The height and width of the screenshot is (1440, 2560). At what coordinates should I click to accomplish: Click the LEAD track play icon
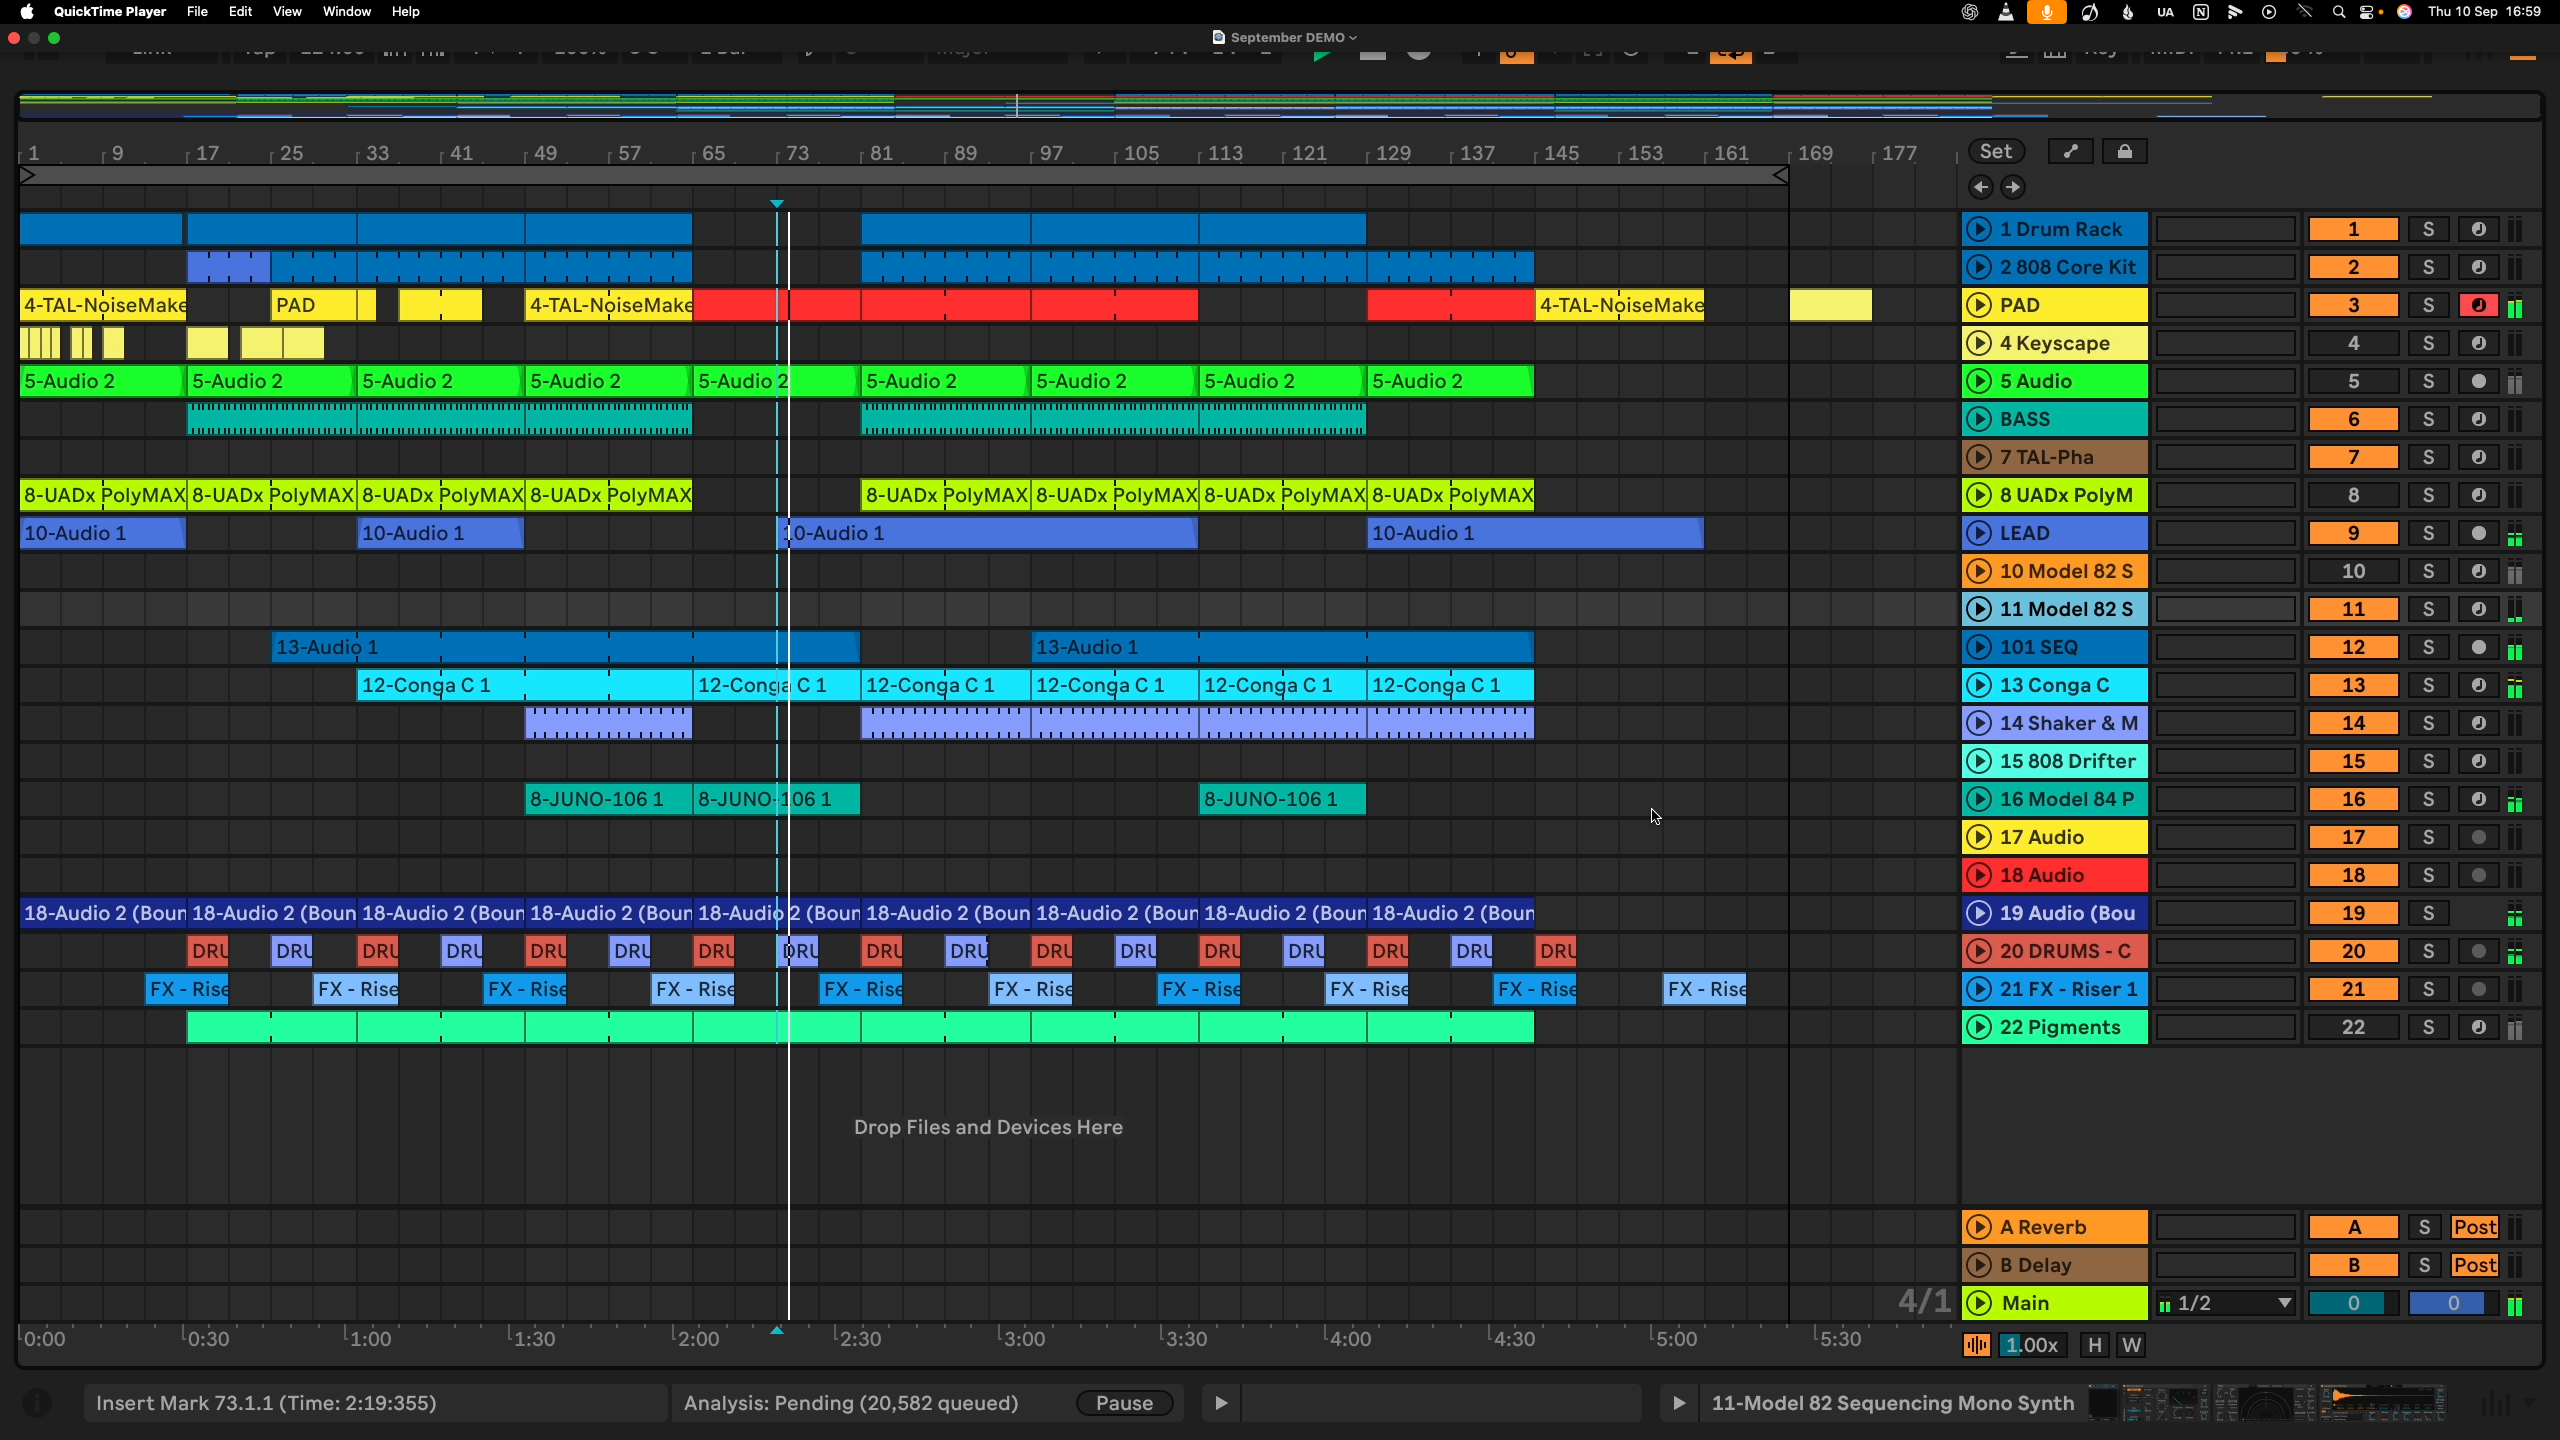[1978, 533]
